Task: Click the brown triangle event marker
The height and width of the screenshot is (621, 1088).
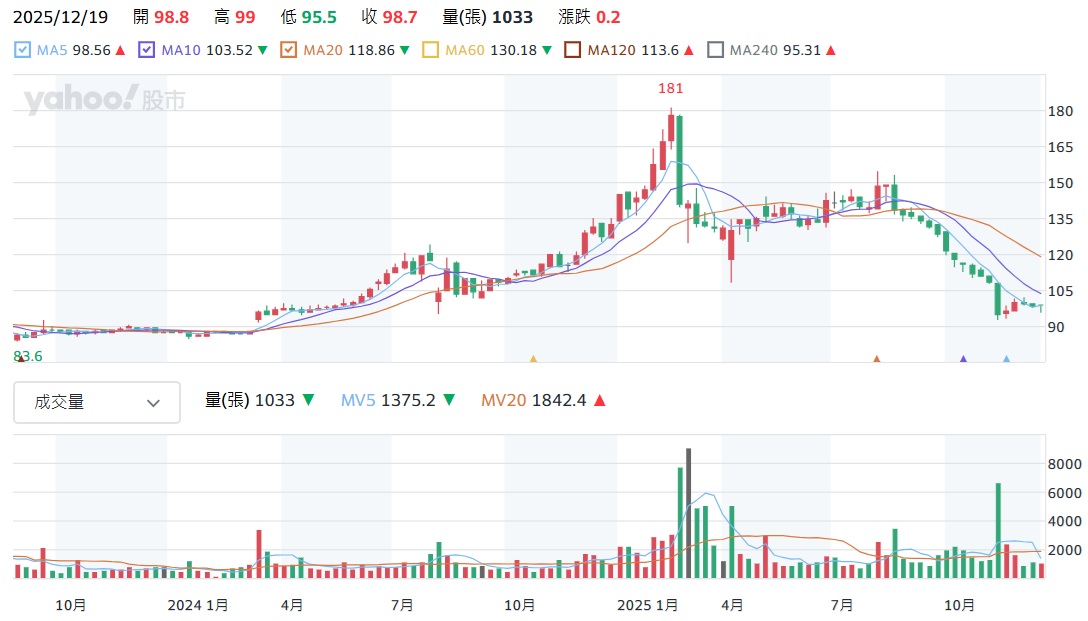Action: coord(877,359)
